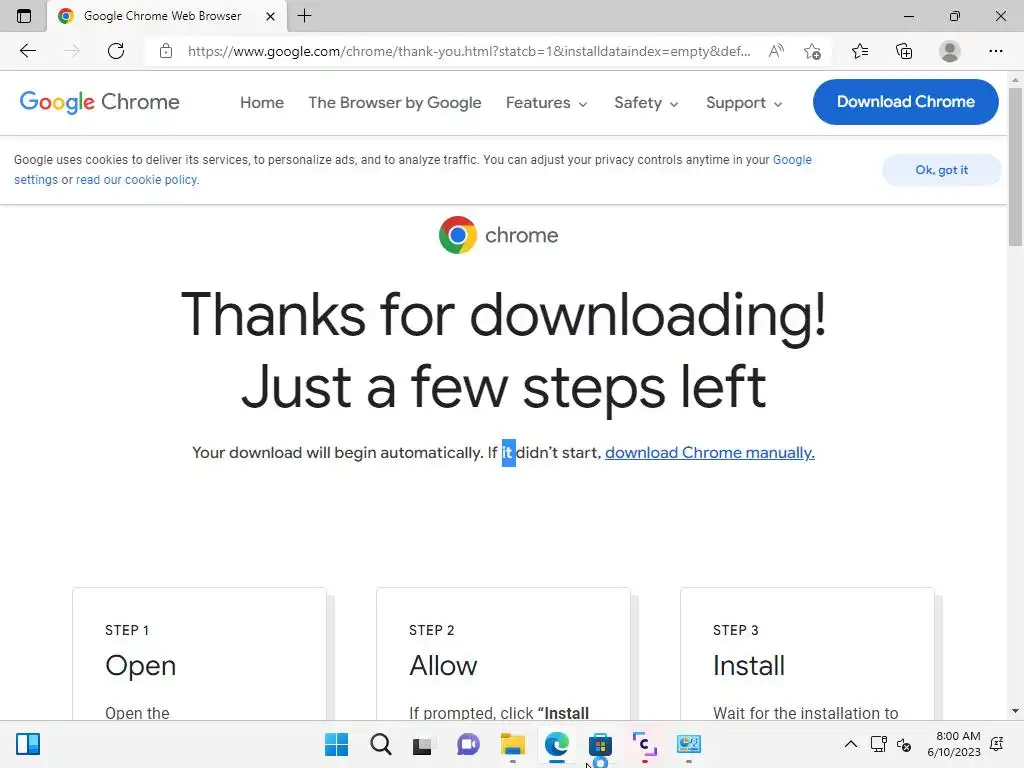Screen dimensions: 1024x768
Task: Open File Explorer from the taskbar
Action: (513, 744)
